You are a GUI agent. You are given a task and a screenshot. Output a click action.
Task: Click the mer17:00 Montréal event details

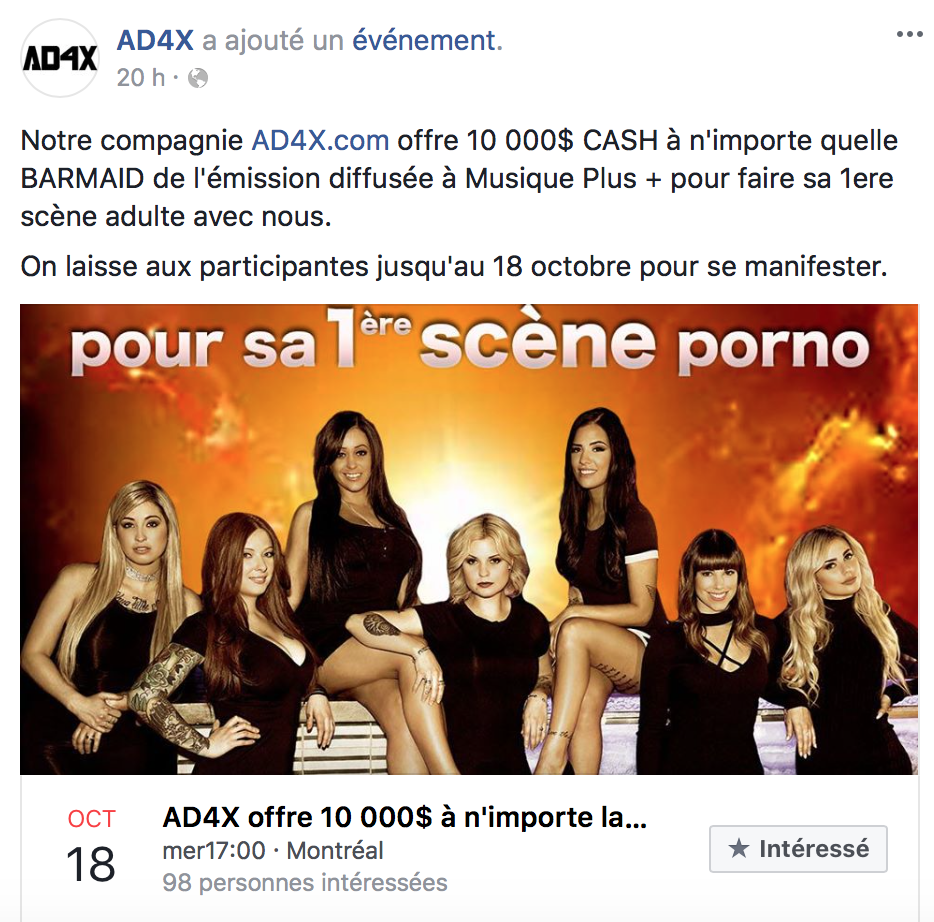273,851
